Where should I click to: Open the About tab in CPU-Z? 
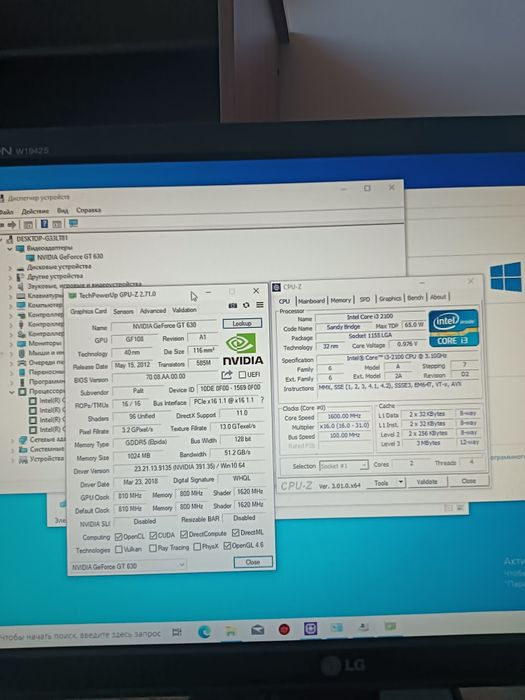click(x=438, y=297)
